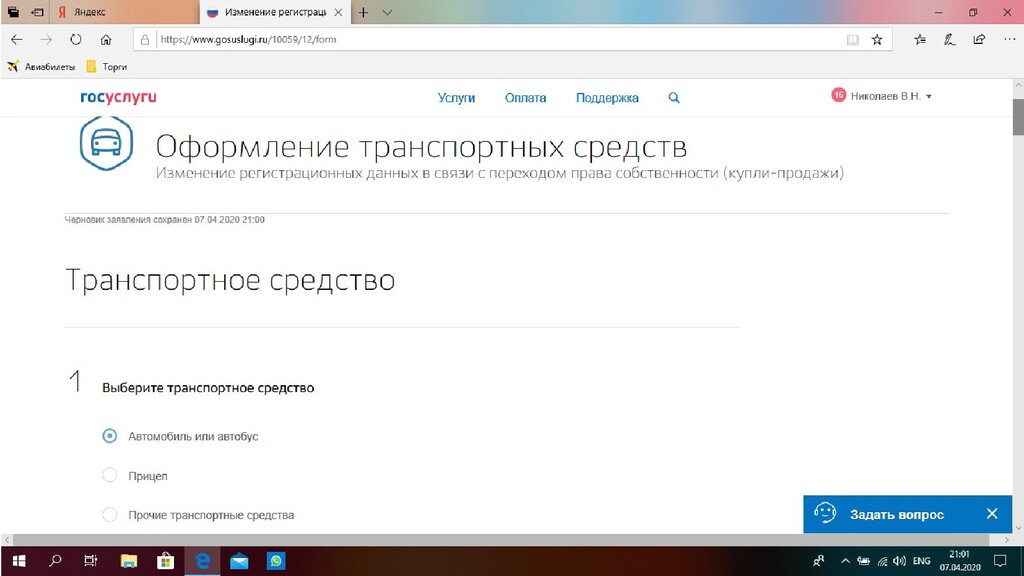Expand the Николаев В.Н. account dropdown
The image size is (1024, 576).
click(x=891, y=96)
